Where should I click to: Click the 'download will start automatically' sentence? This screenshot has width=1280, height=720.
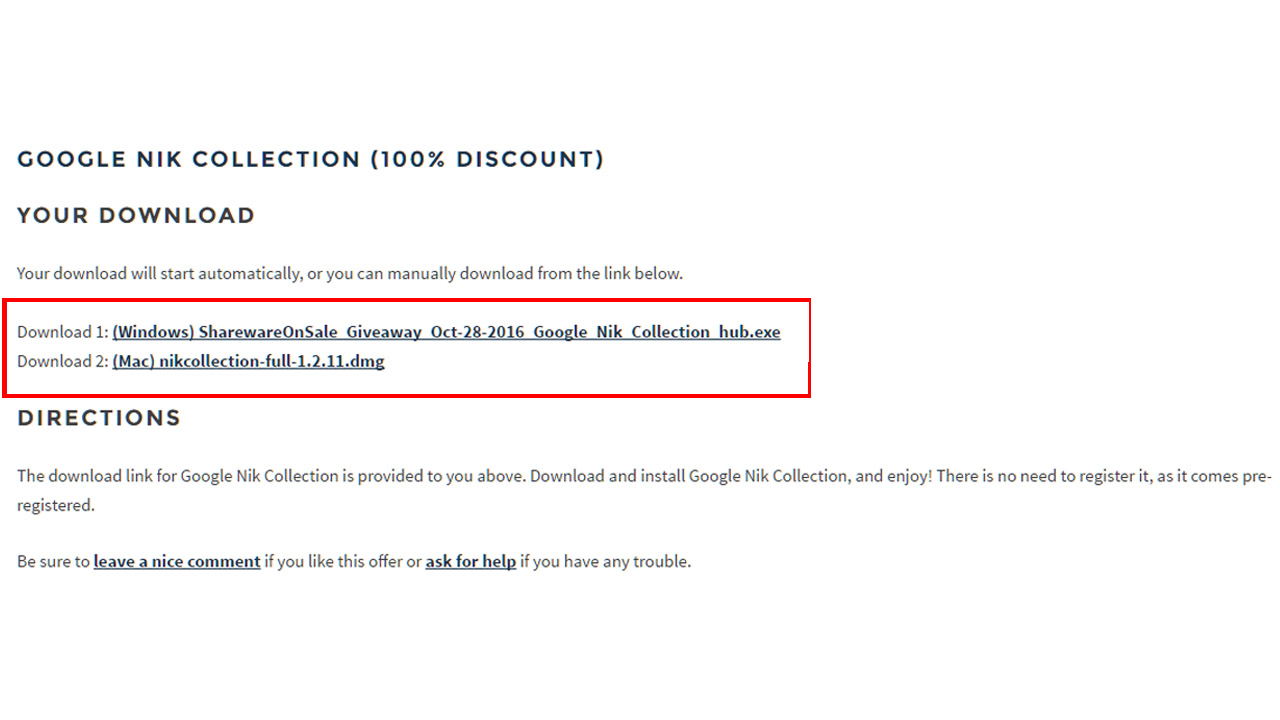click(350, 273)
